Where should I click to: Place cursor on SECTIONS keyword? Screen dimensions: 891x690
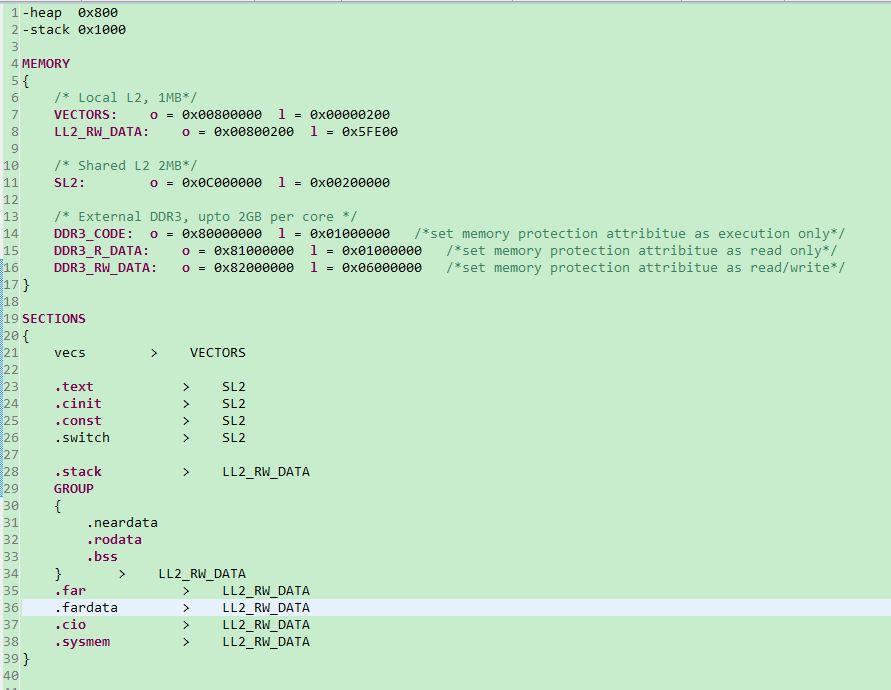[x=54, y=319]
